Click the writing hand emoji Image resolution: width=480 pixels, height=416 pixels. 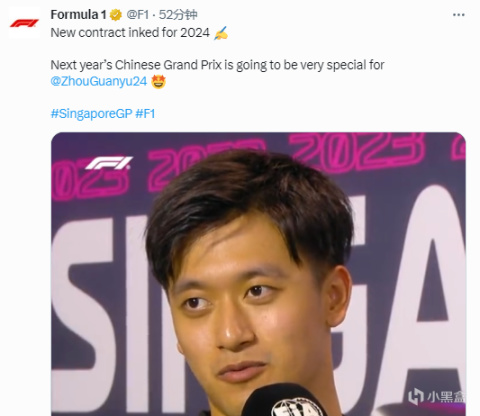click(221, 33)
